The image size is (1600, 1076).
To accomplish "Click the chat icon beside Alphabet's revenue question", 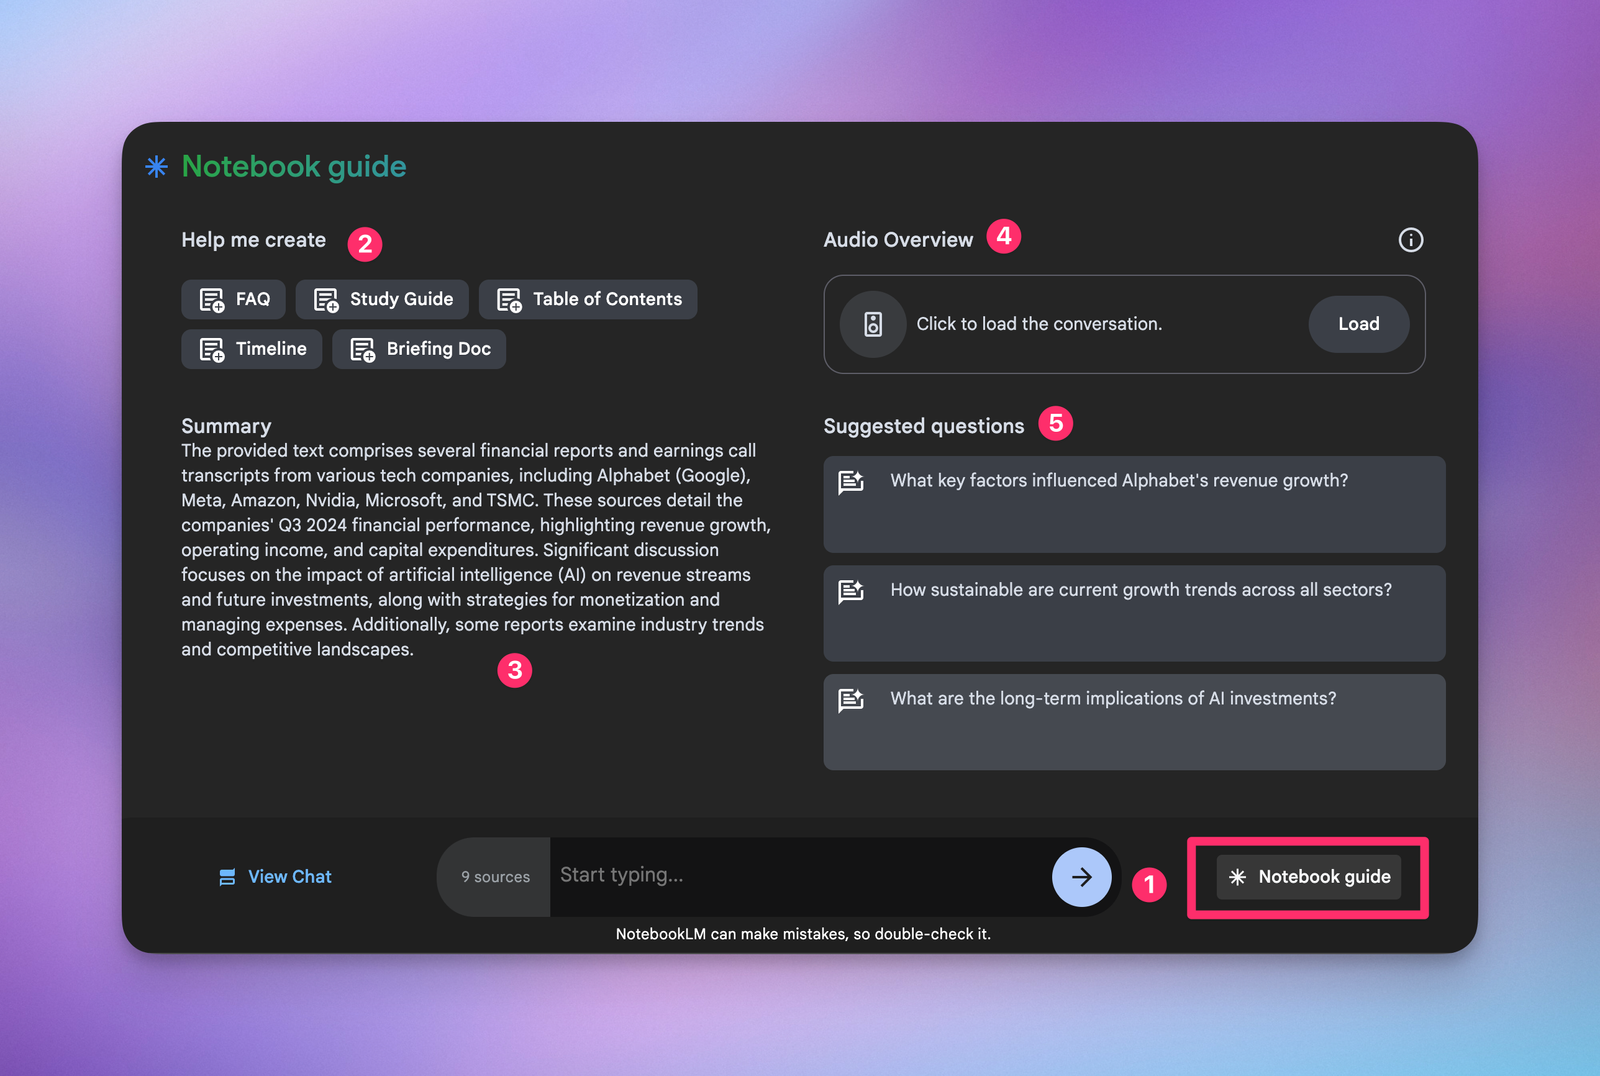I will tap(851, 482).
